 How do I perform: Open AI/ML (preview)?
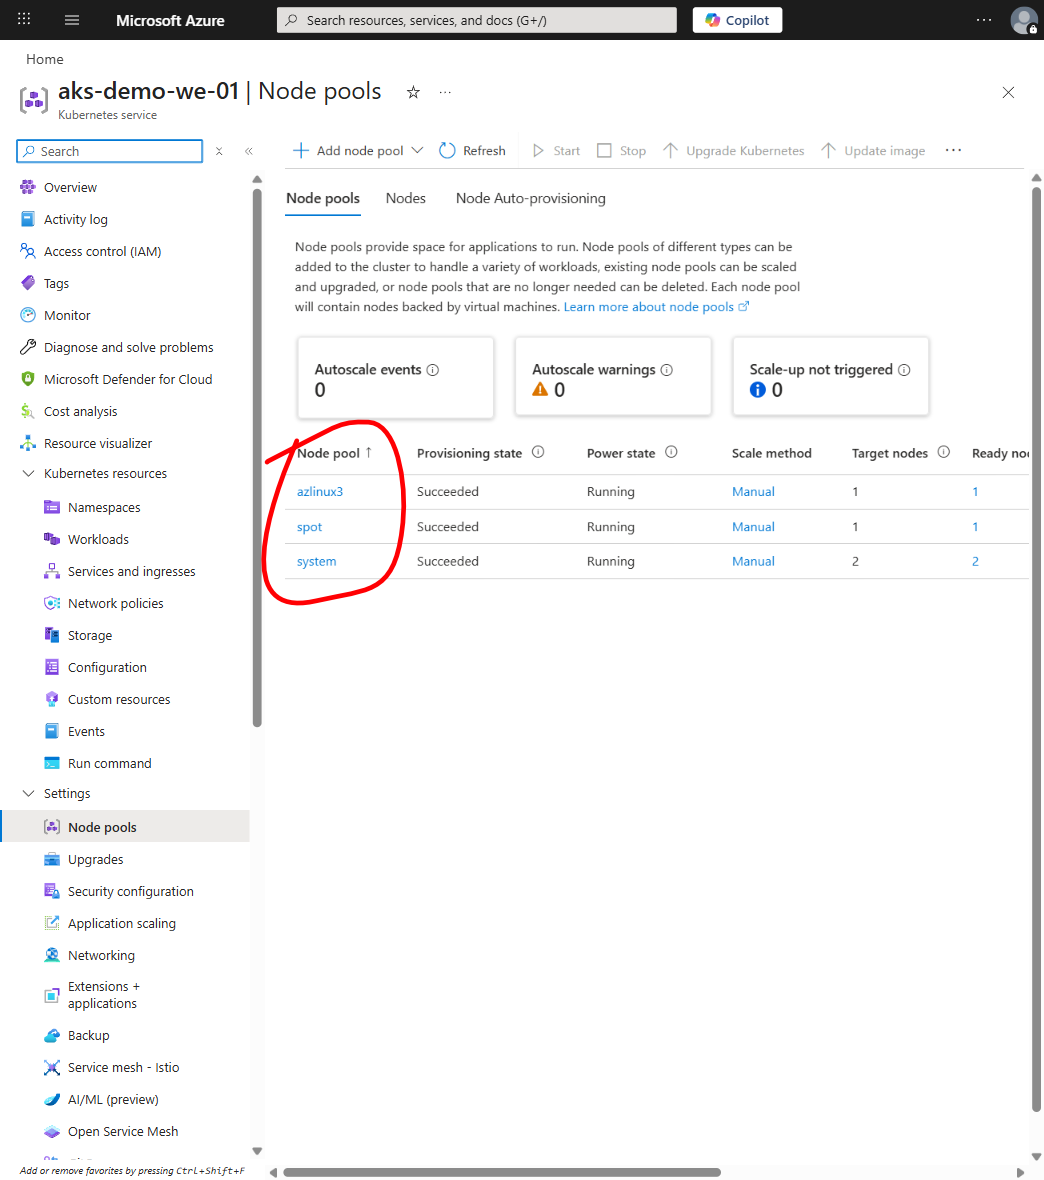[113, 1099]
